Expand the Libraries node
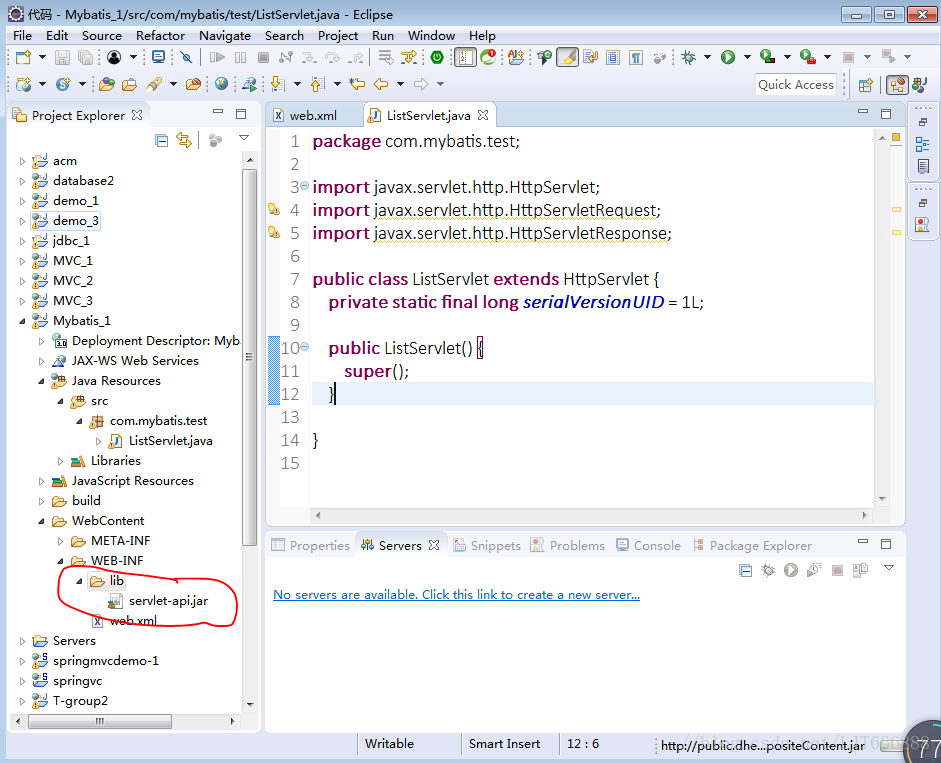This screenshot has width=941, height=763. (61, 461)
